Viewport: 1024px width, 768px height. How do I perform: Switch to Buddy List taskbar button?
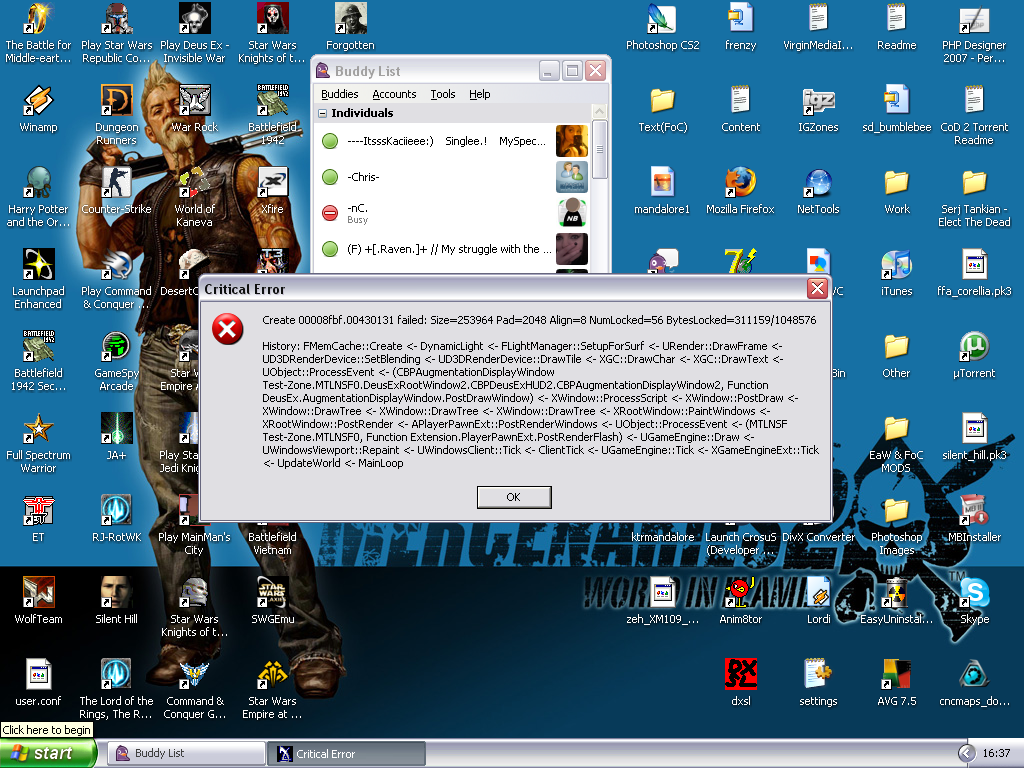[185, 754]
